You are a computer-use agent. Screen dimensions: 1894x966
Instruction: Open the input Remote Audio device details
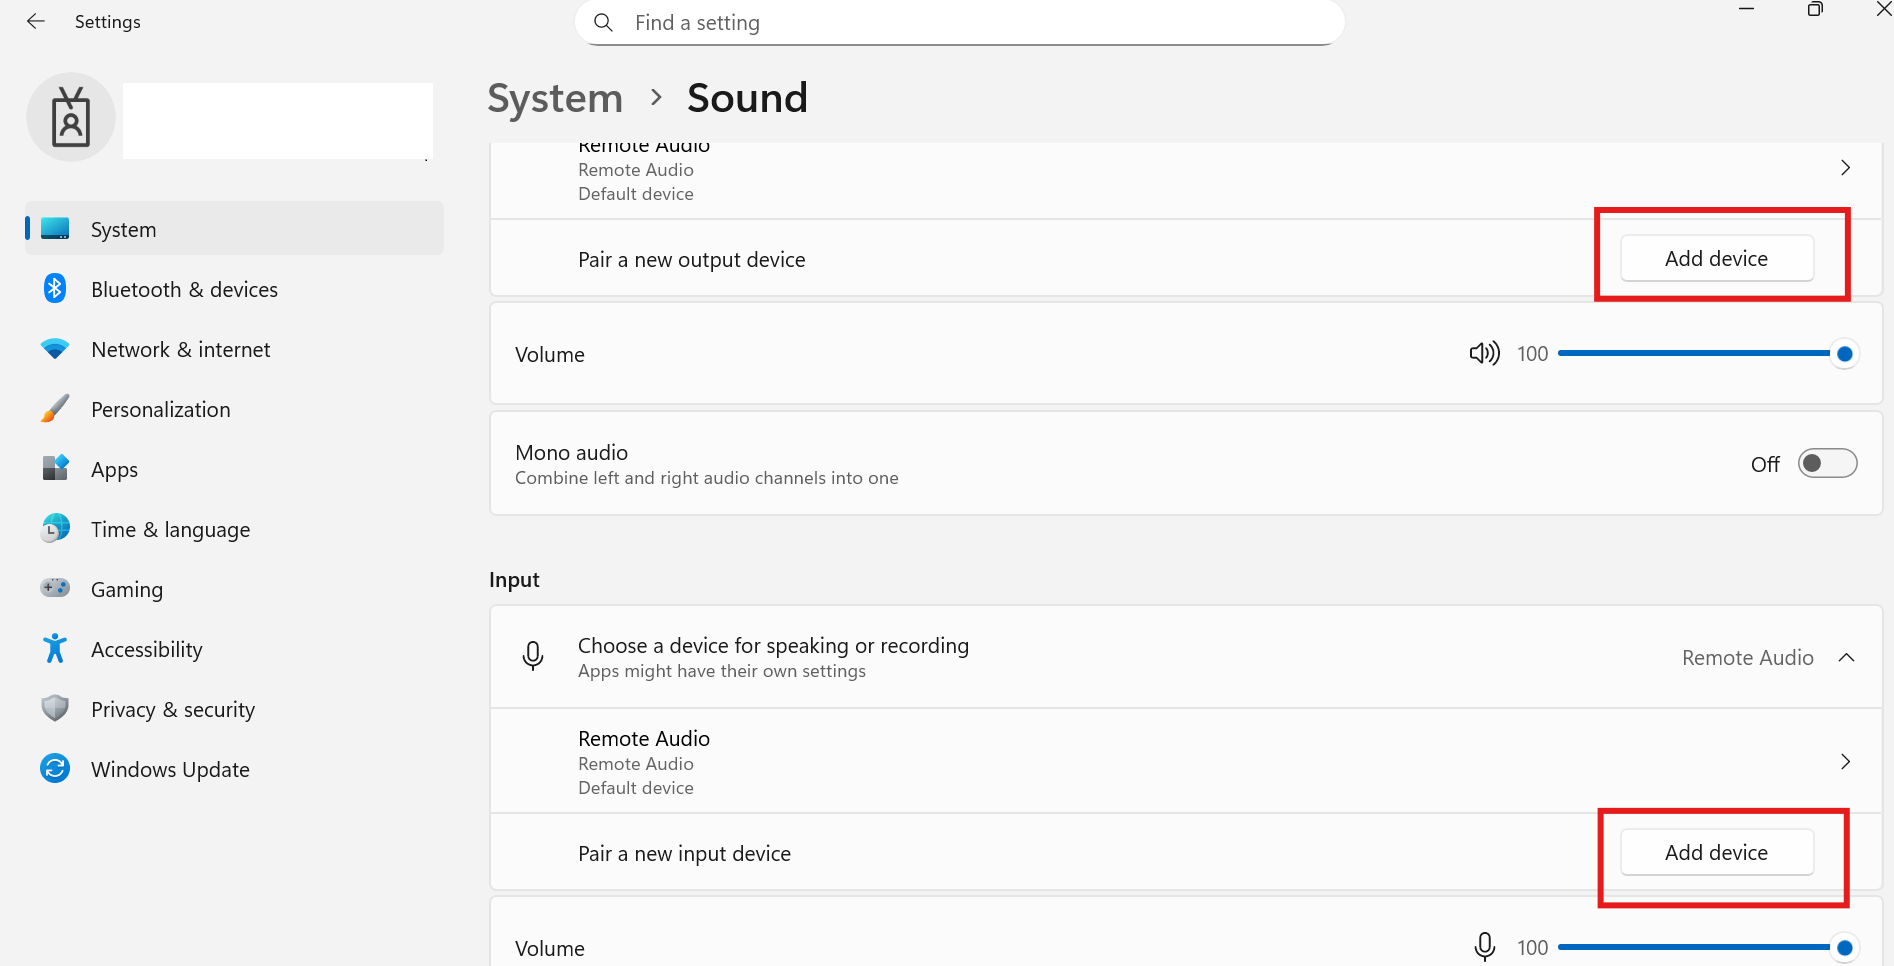pyautogui.click(x=1845, y=762)
